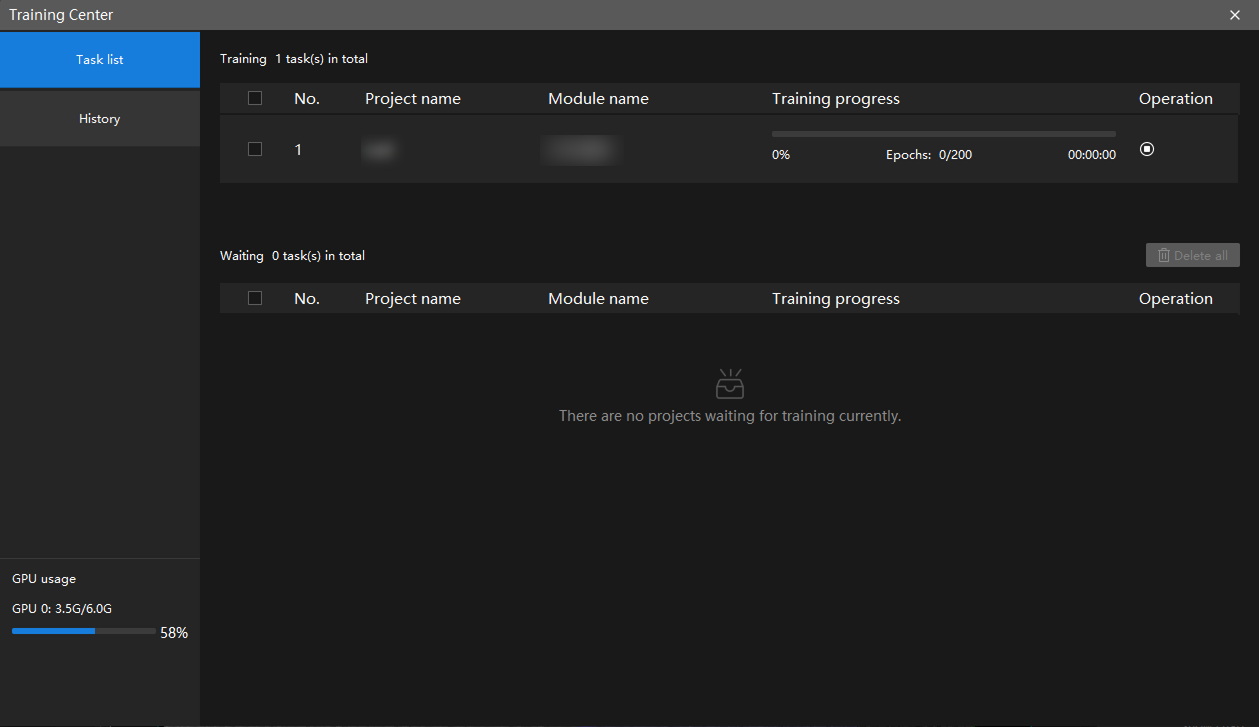Click the trash icon on Delete all
The height and width of the screenshot is (727, 1259).
point(1164,255)
